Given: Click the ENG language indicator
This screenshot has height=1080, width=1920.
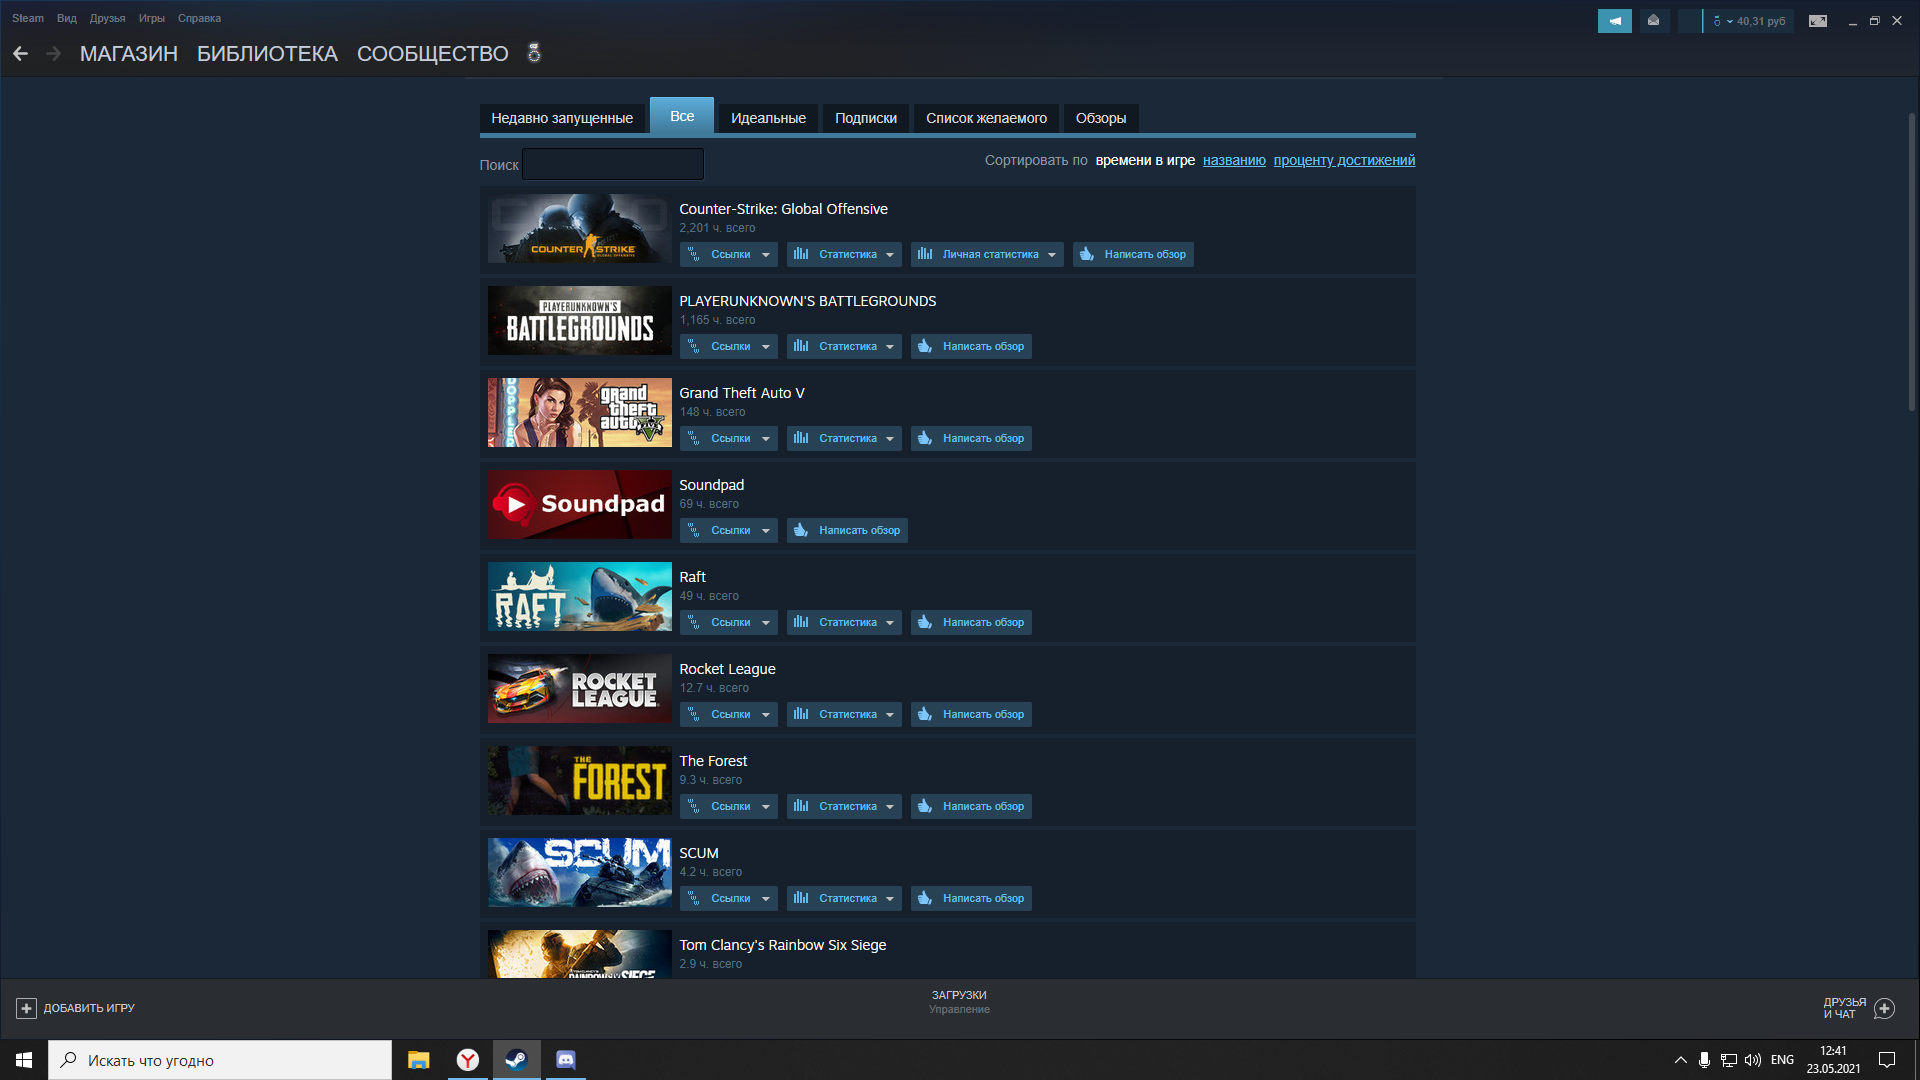Looking at the screenshot, I should (1782, 1060).
